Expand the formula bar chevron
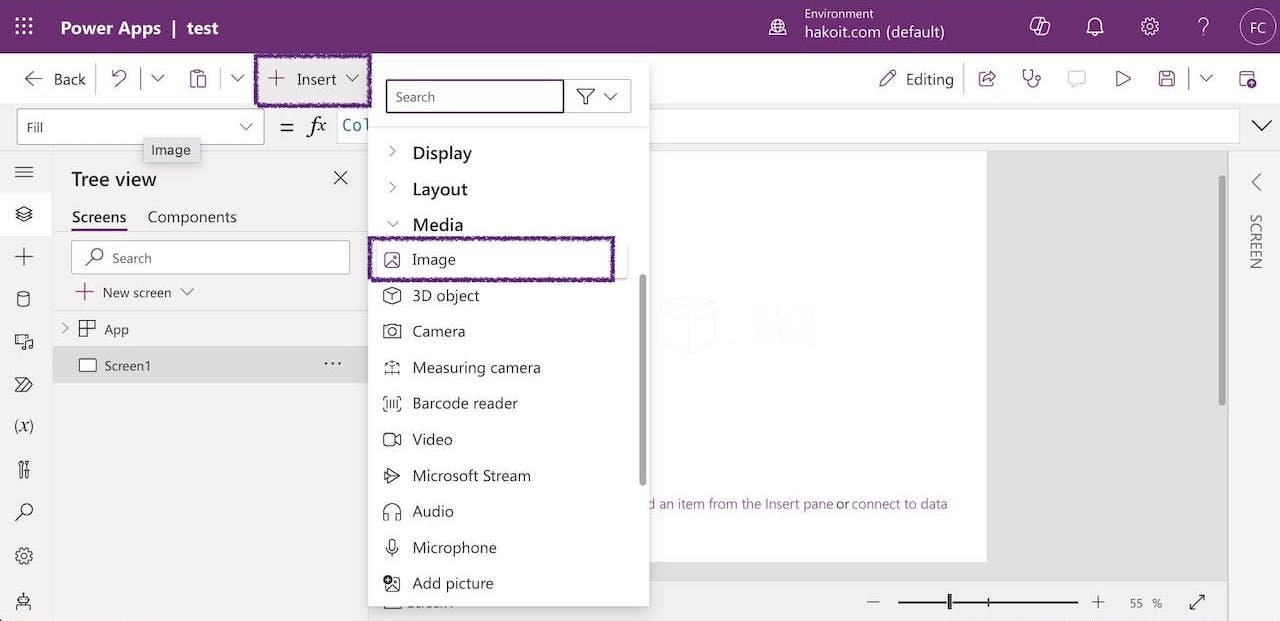The width and height of the screenshot is (1280, 621). tap(1260, 126)
